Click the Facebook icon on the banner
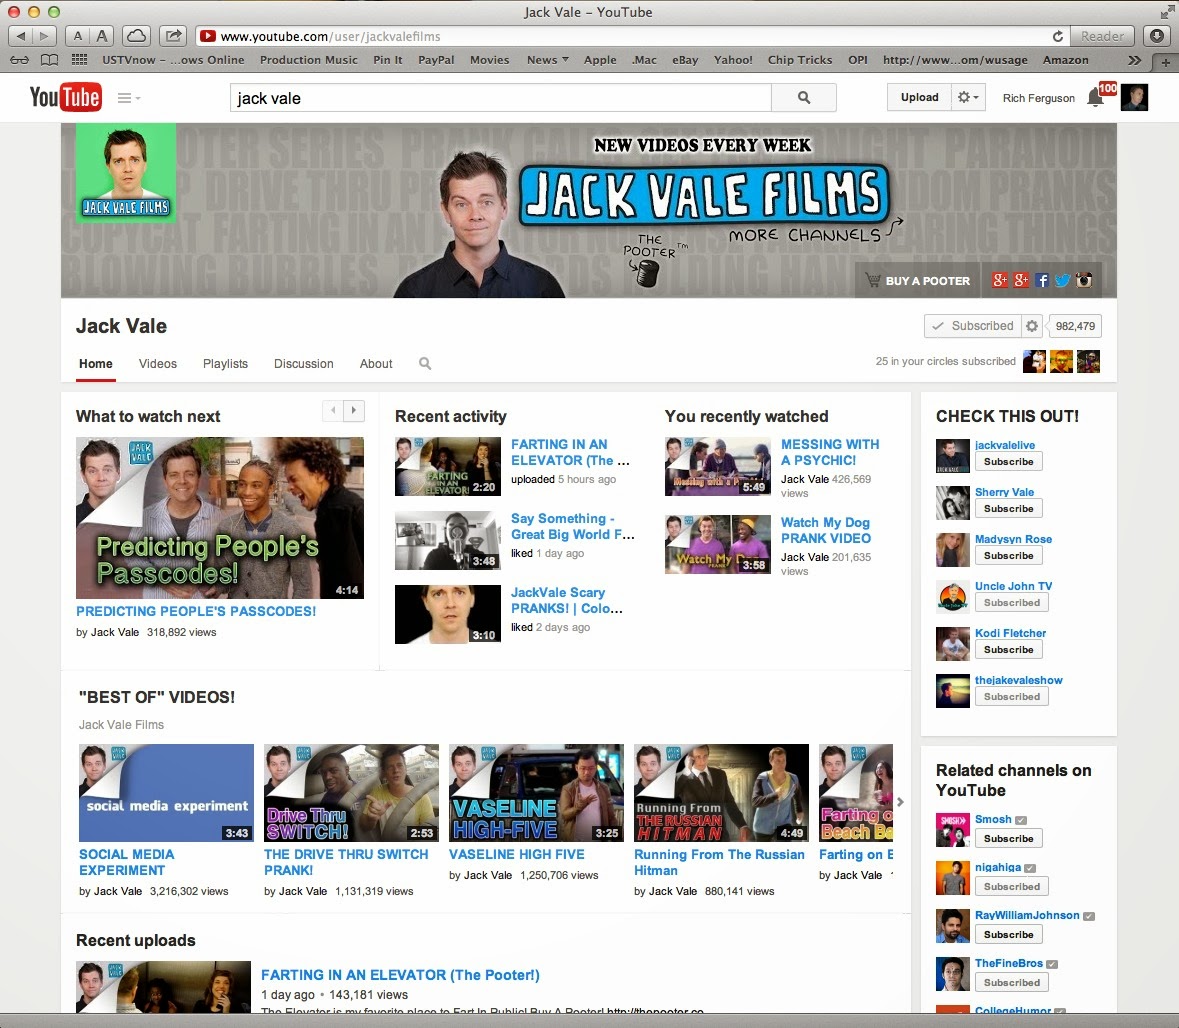Image resolution: width=1179 pixels, height=1028 pixels. coord(1041,281)
